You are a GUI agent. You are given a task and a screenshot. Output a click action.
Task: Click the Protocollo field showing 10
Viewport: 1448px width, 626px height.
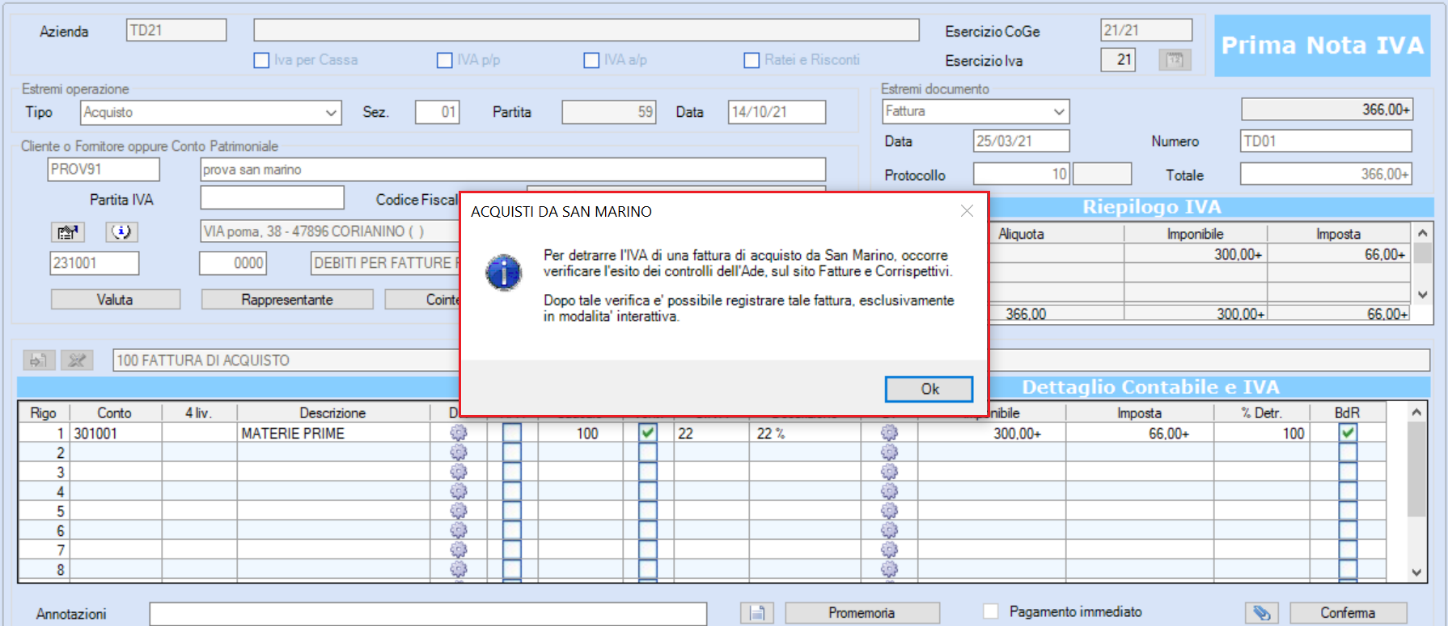tap(1022, 175)
